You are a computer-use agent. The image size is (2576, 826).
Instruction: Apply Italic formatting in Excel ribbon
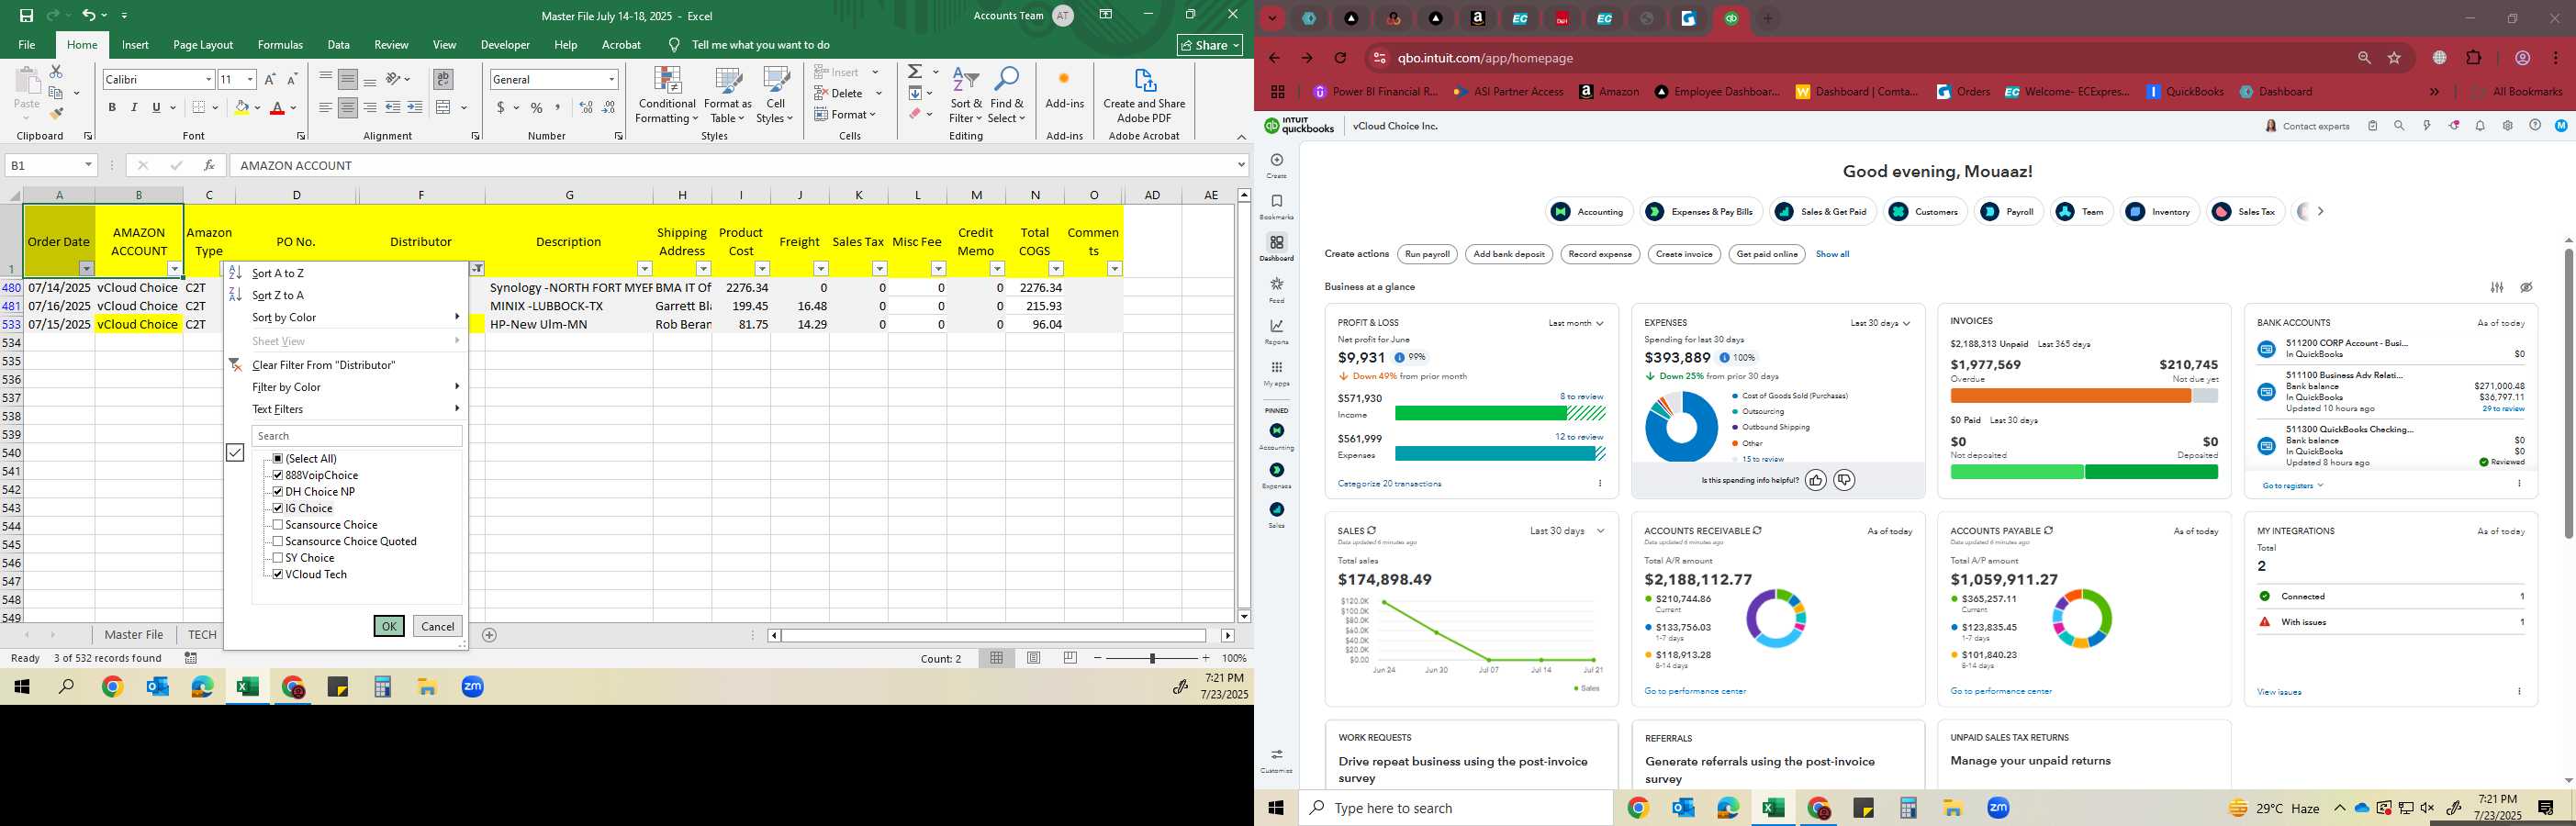pos(134,107)
